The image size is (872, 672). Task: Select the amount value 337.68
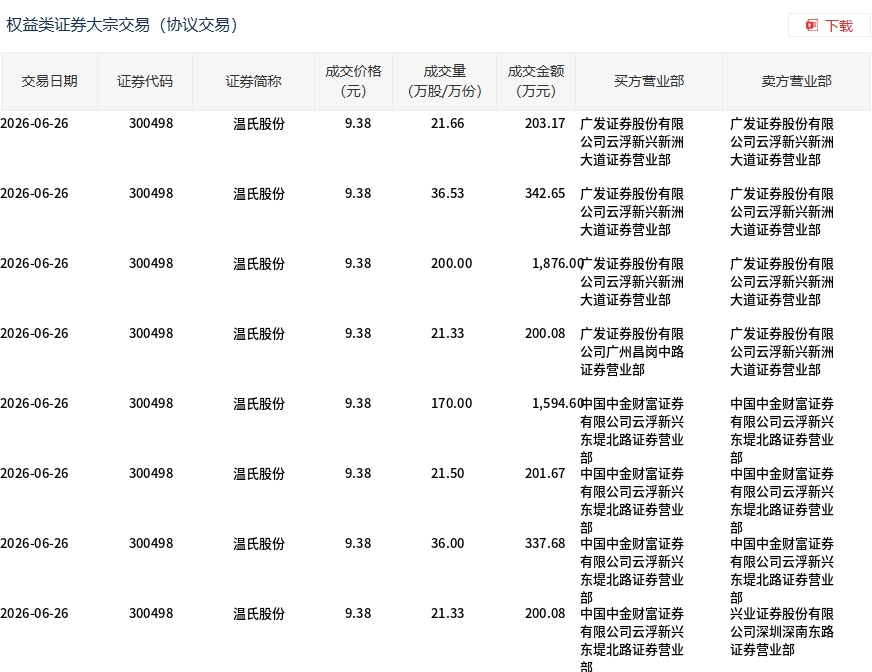(544, 543)
